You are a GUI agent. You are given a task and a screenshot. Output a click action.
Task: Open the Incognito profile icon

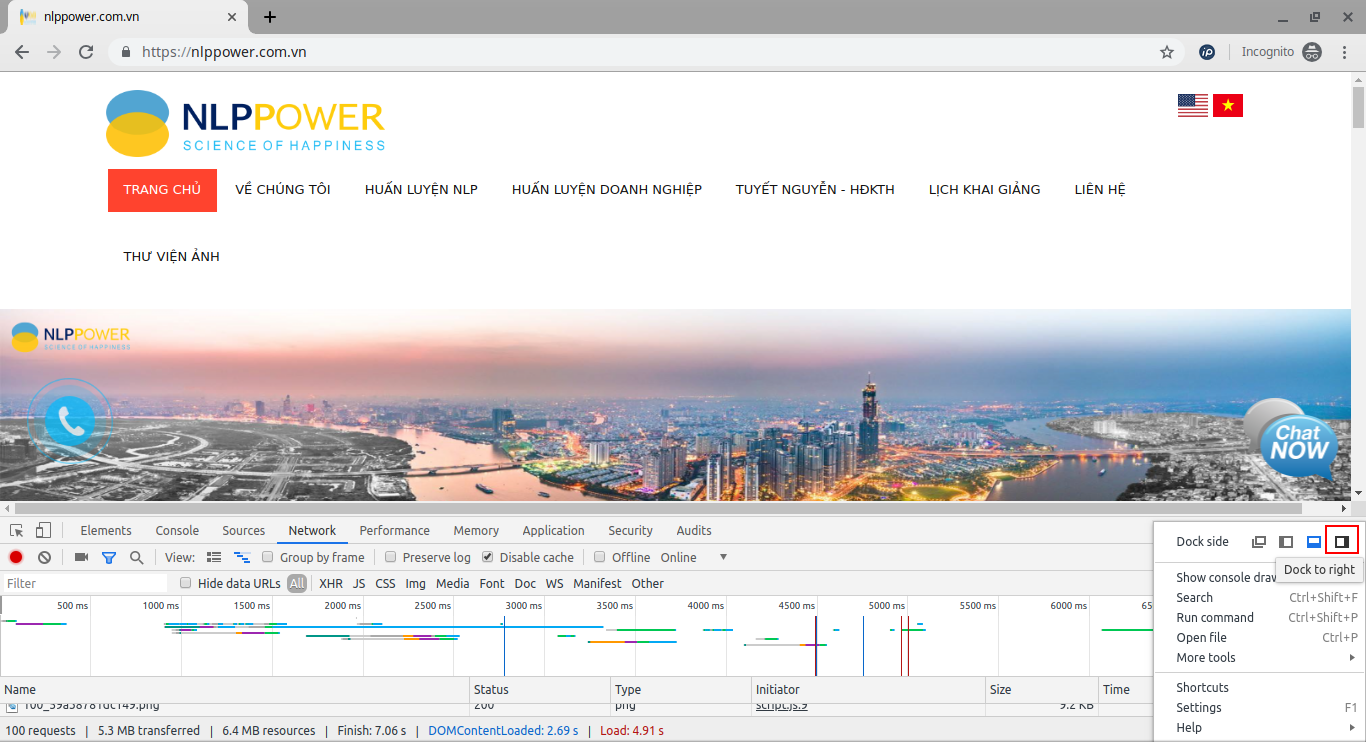click(x=1312, y=52)
